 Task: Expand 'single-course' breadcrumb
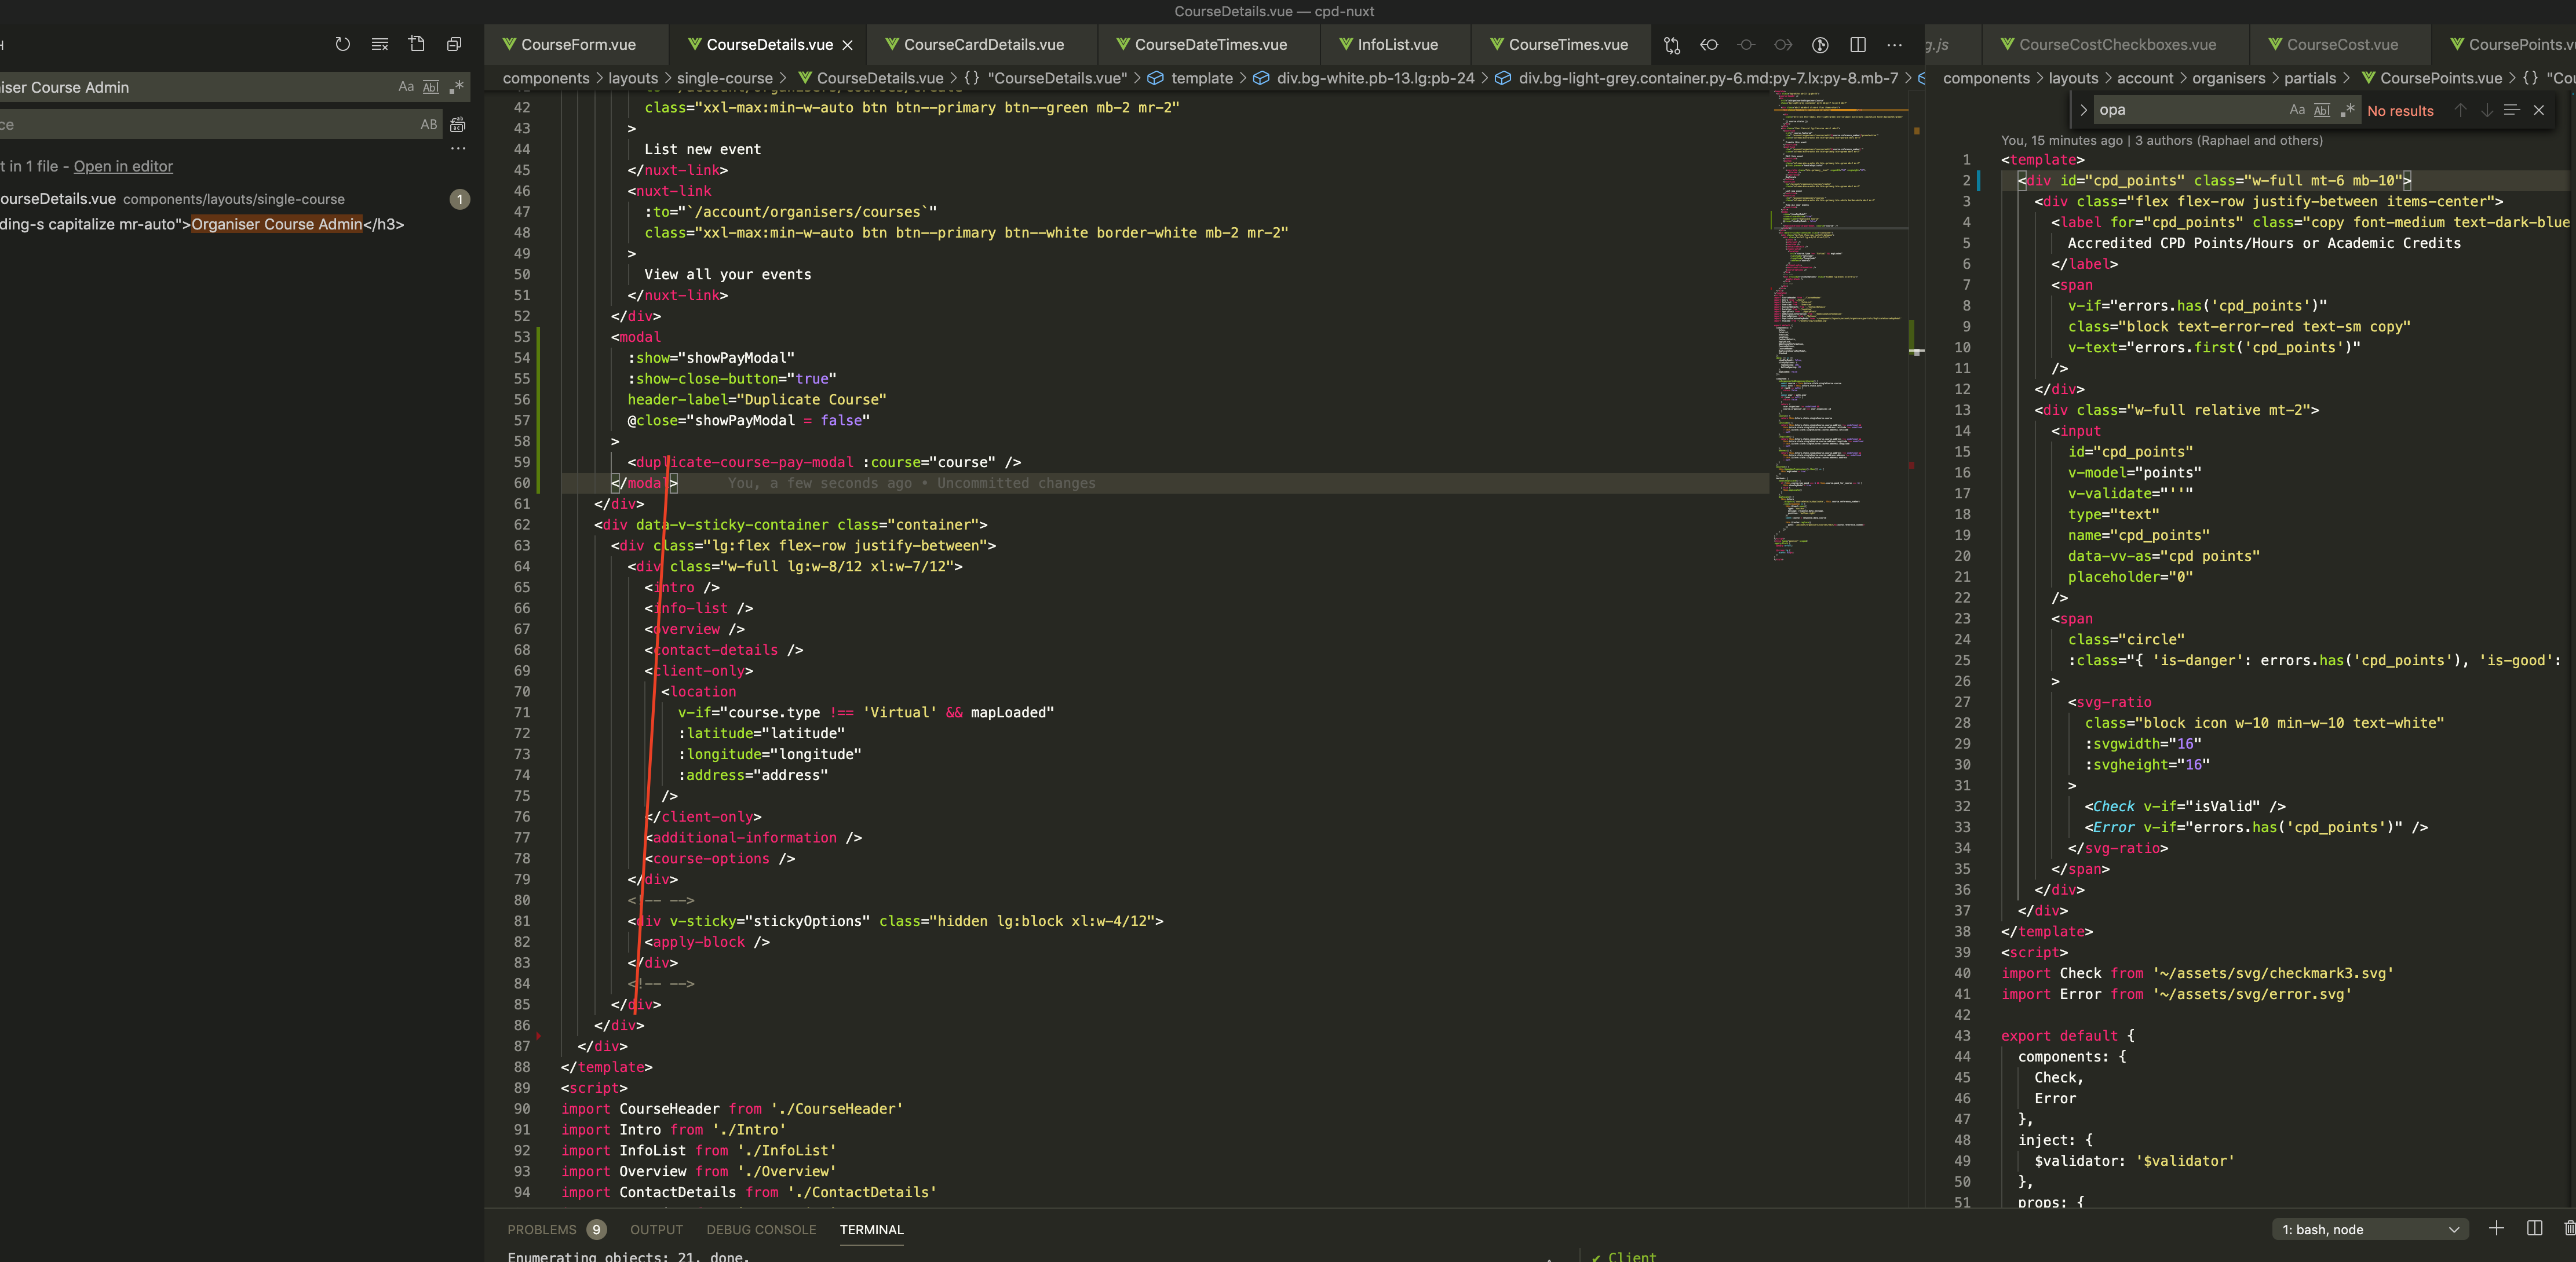point(724,78)
